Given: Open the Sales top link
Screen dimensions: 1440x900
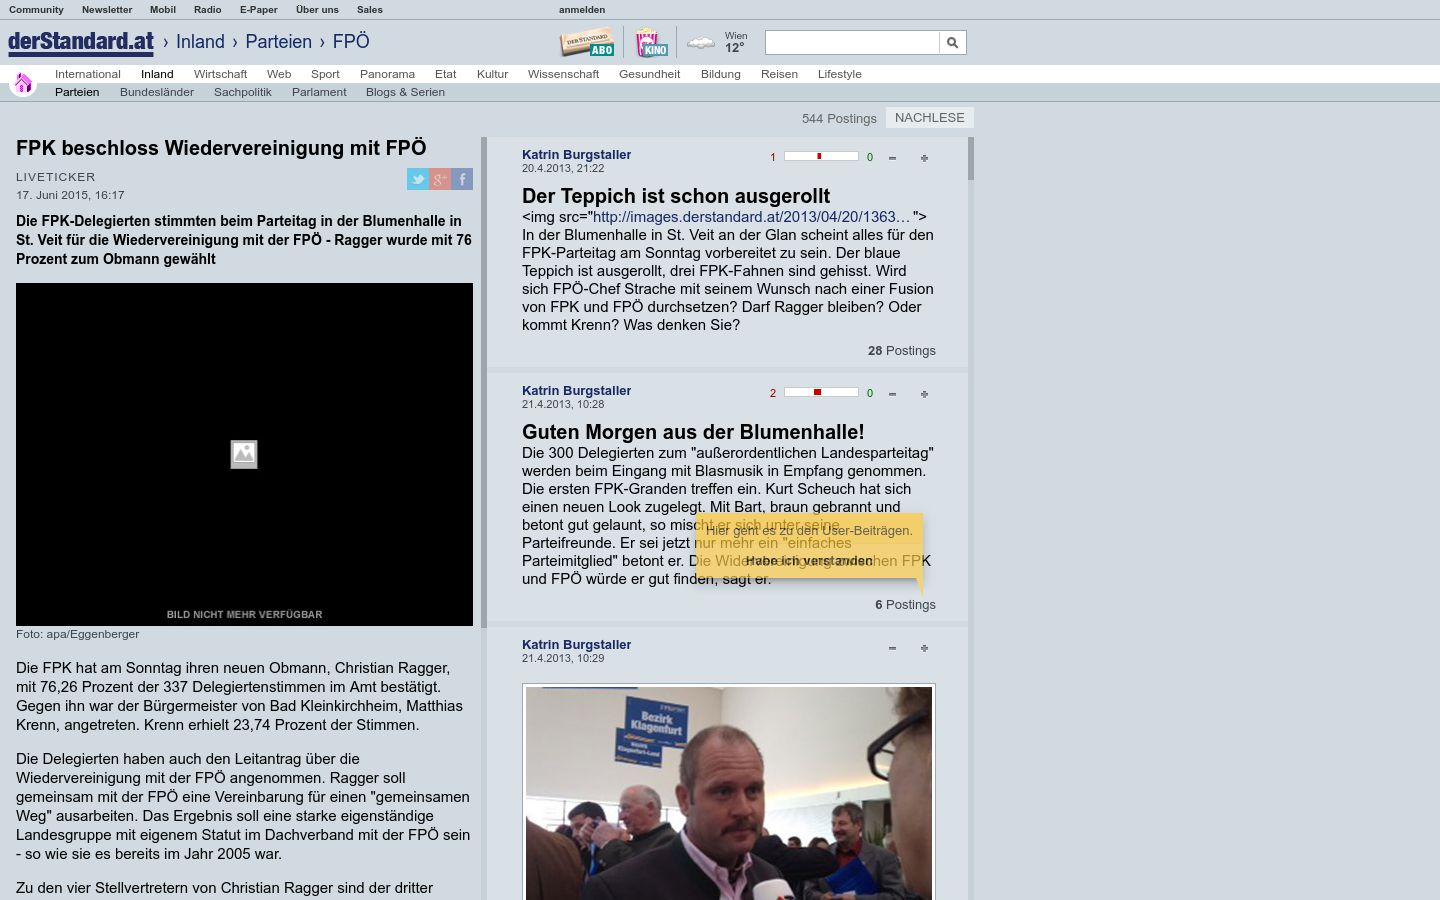Looking at the screenshot, I should pos(370,9).
